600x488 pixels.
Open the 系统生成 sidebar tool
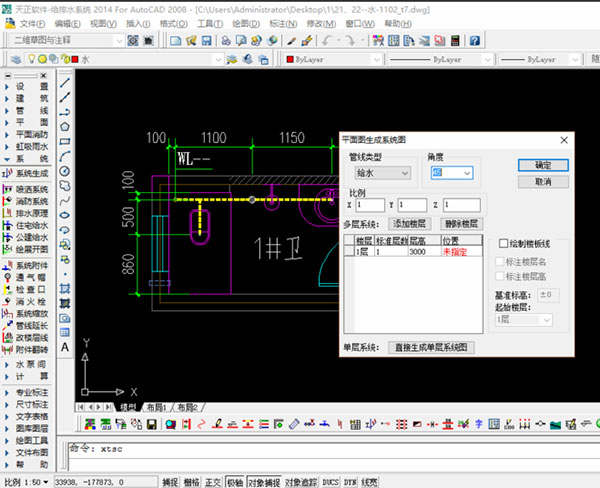tap(31, 172)
